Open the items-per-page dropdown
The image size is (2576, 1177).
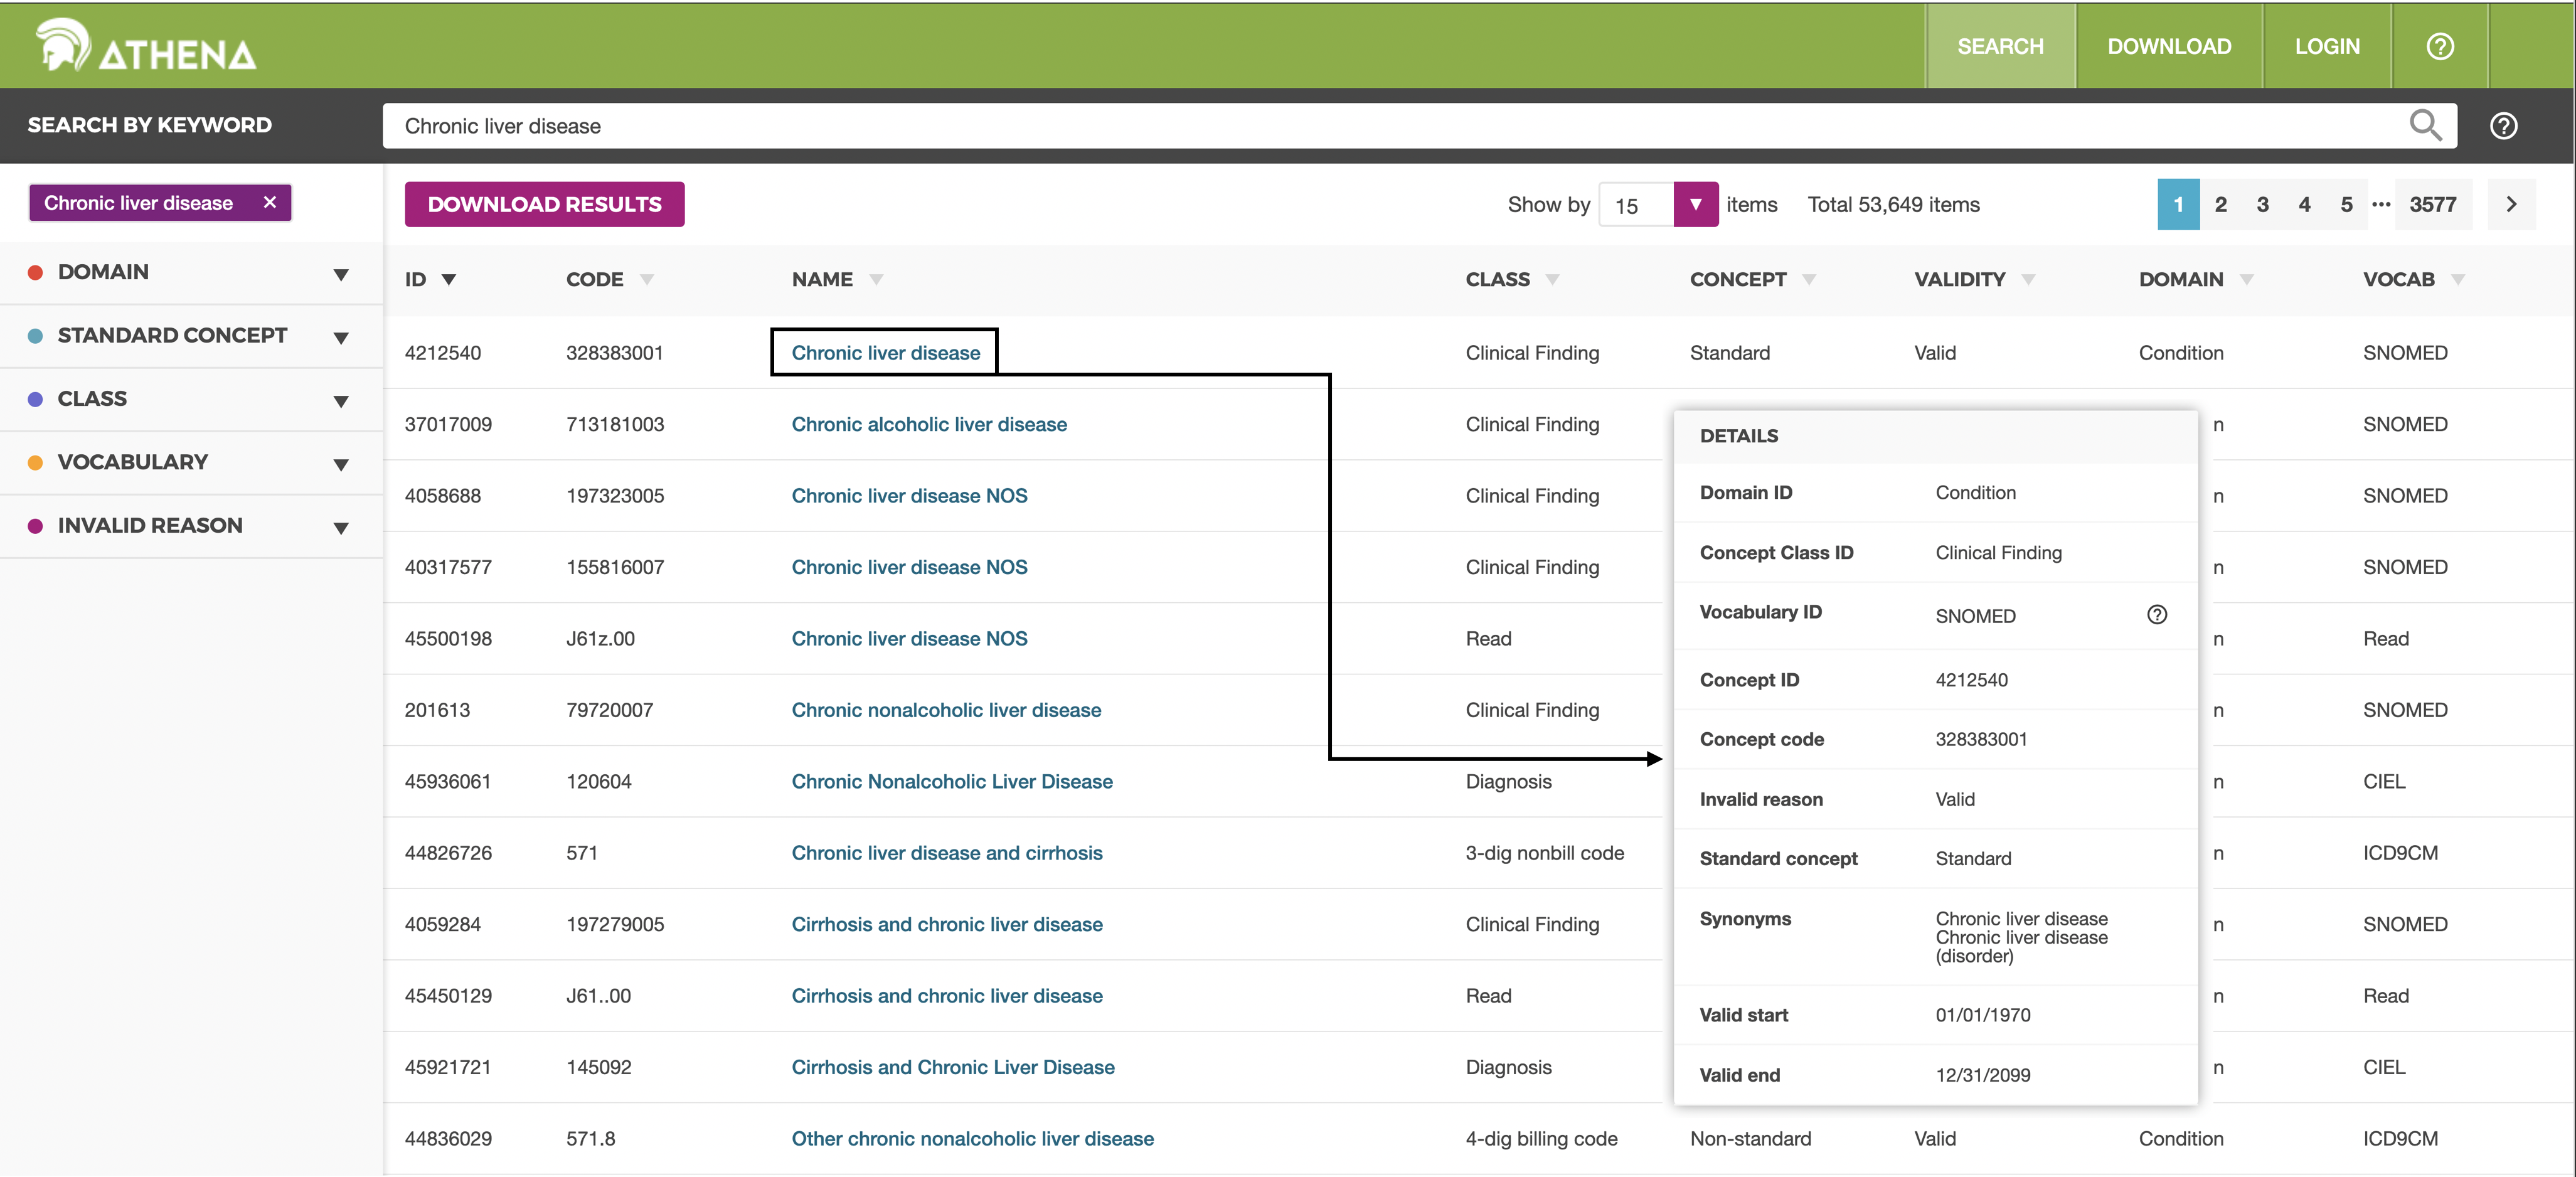click(1695, 204)
